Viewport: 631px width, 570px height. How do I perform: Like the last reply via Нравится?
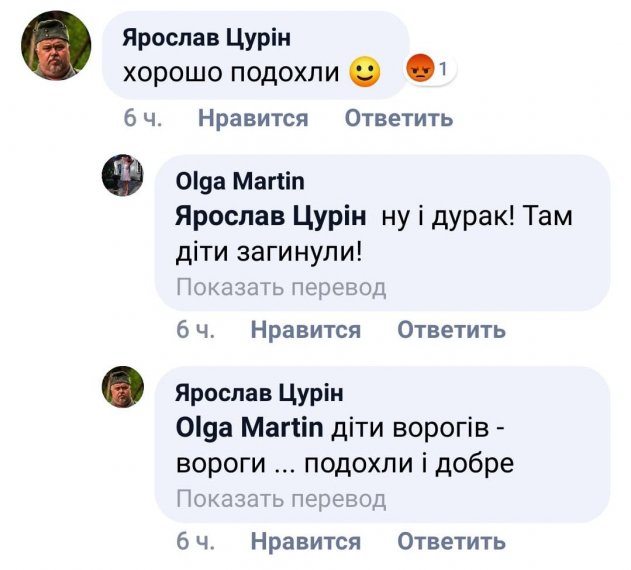[305, 542]
